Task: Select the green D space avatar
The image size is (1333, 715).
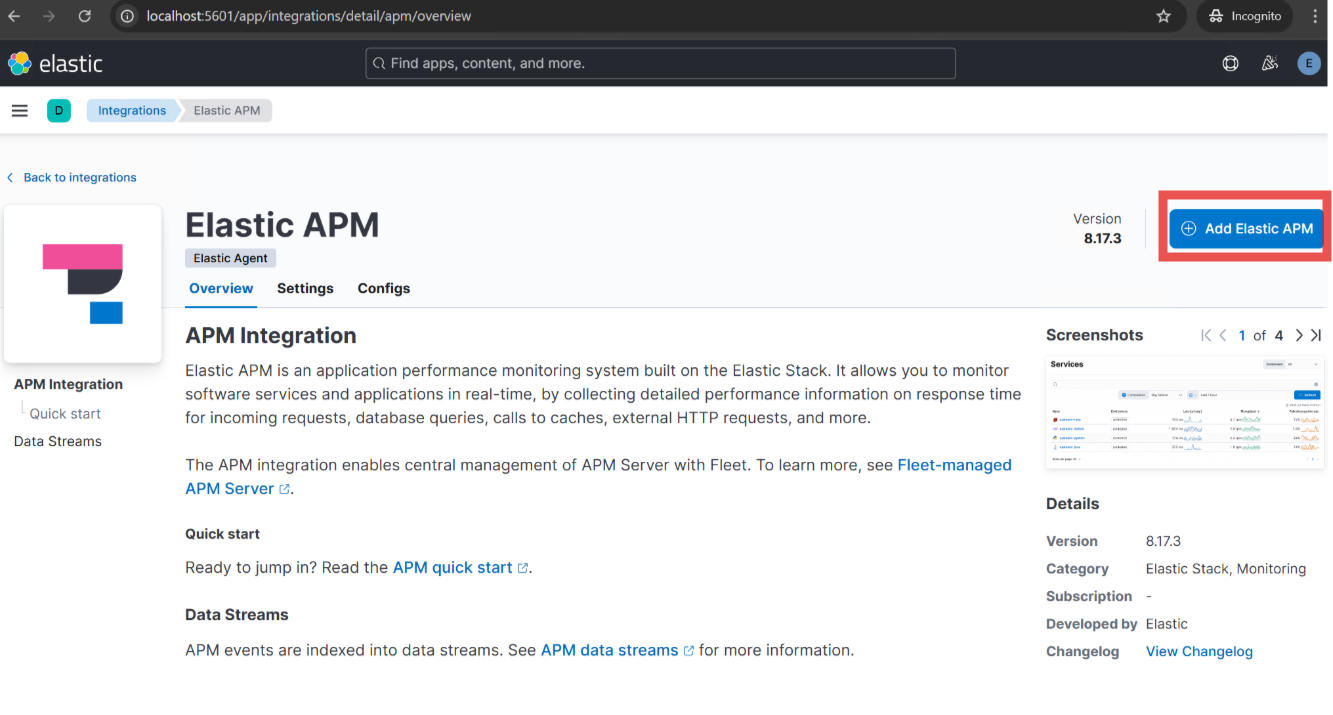Action: (x=58, y=111)
